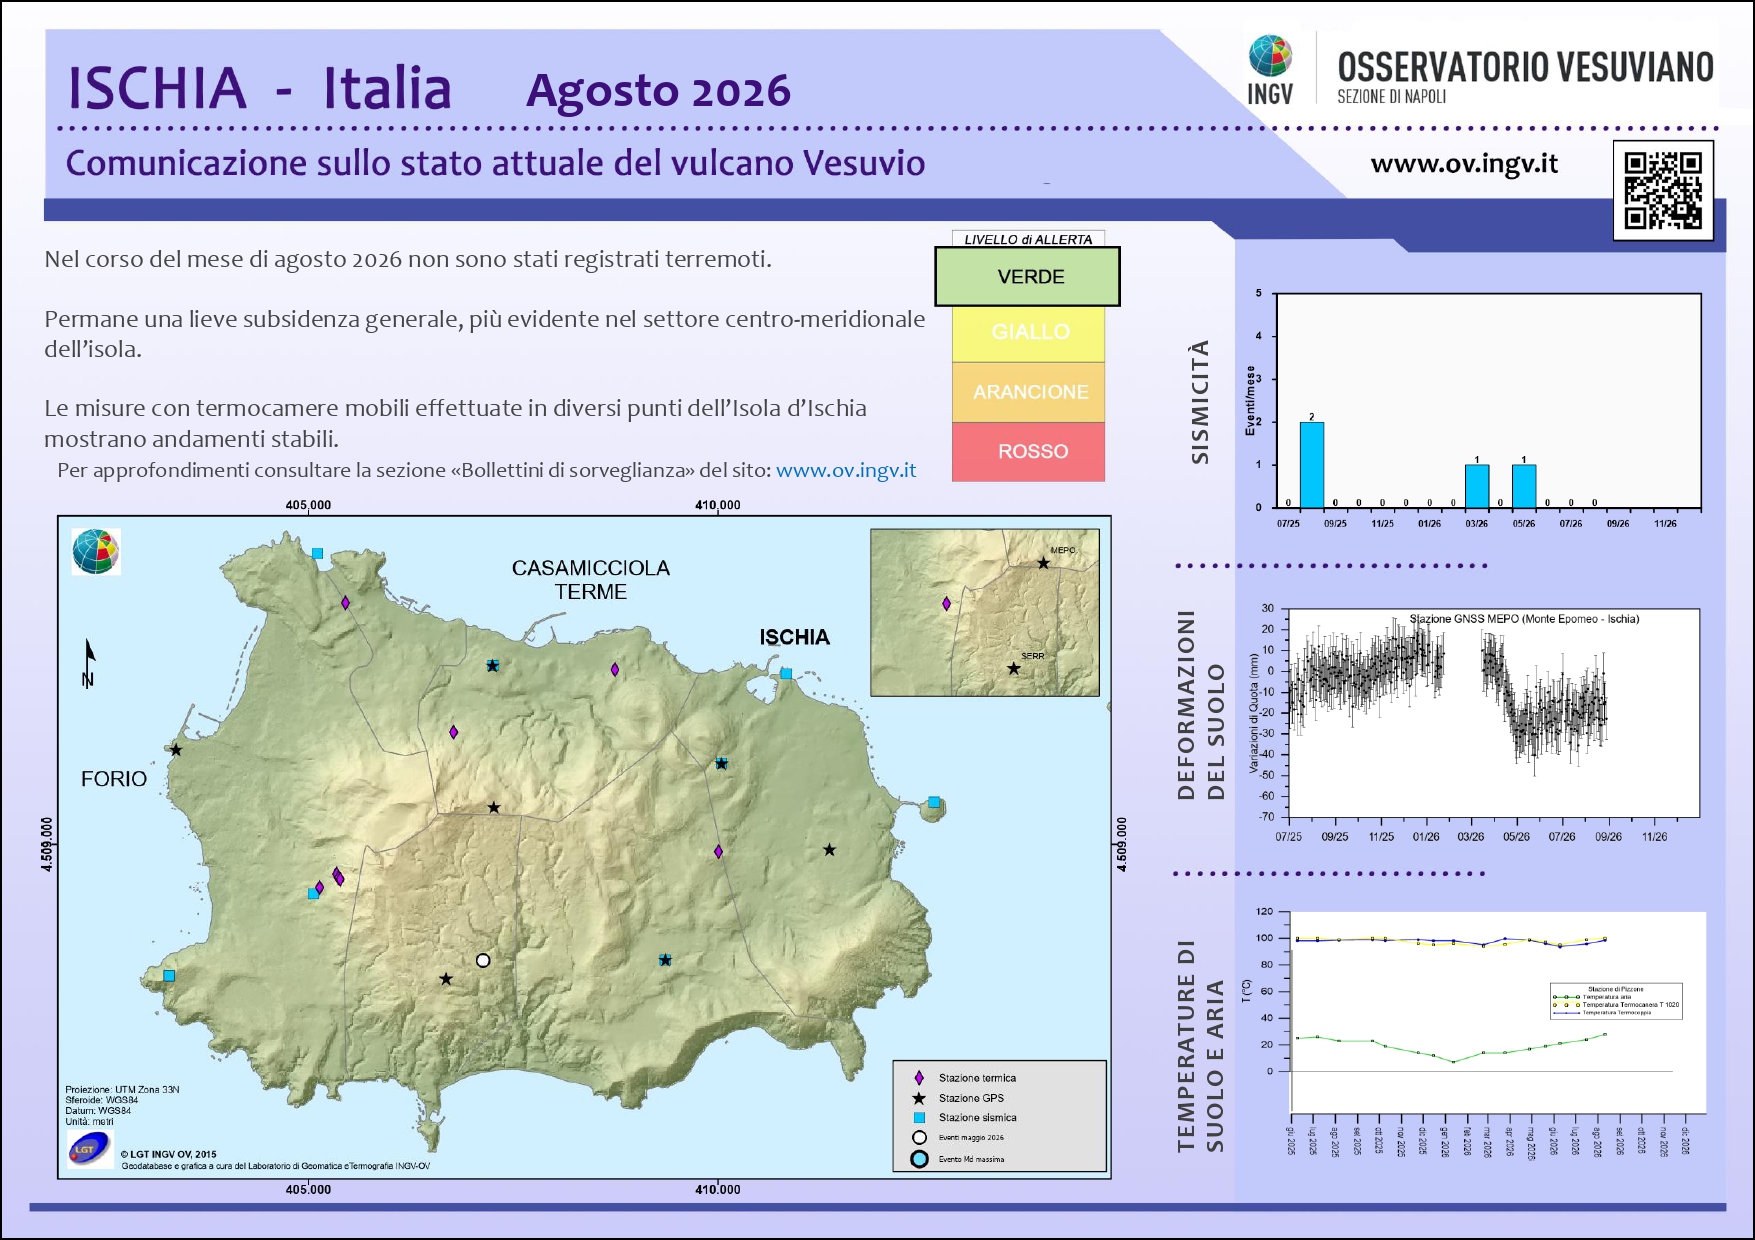Click the GPS star marker beside FORIO
Screen dimensions: 1755x1240
[176, 750]
